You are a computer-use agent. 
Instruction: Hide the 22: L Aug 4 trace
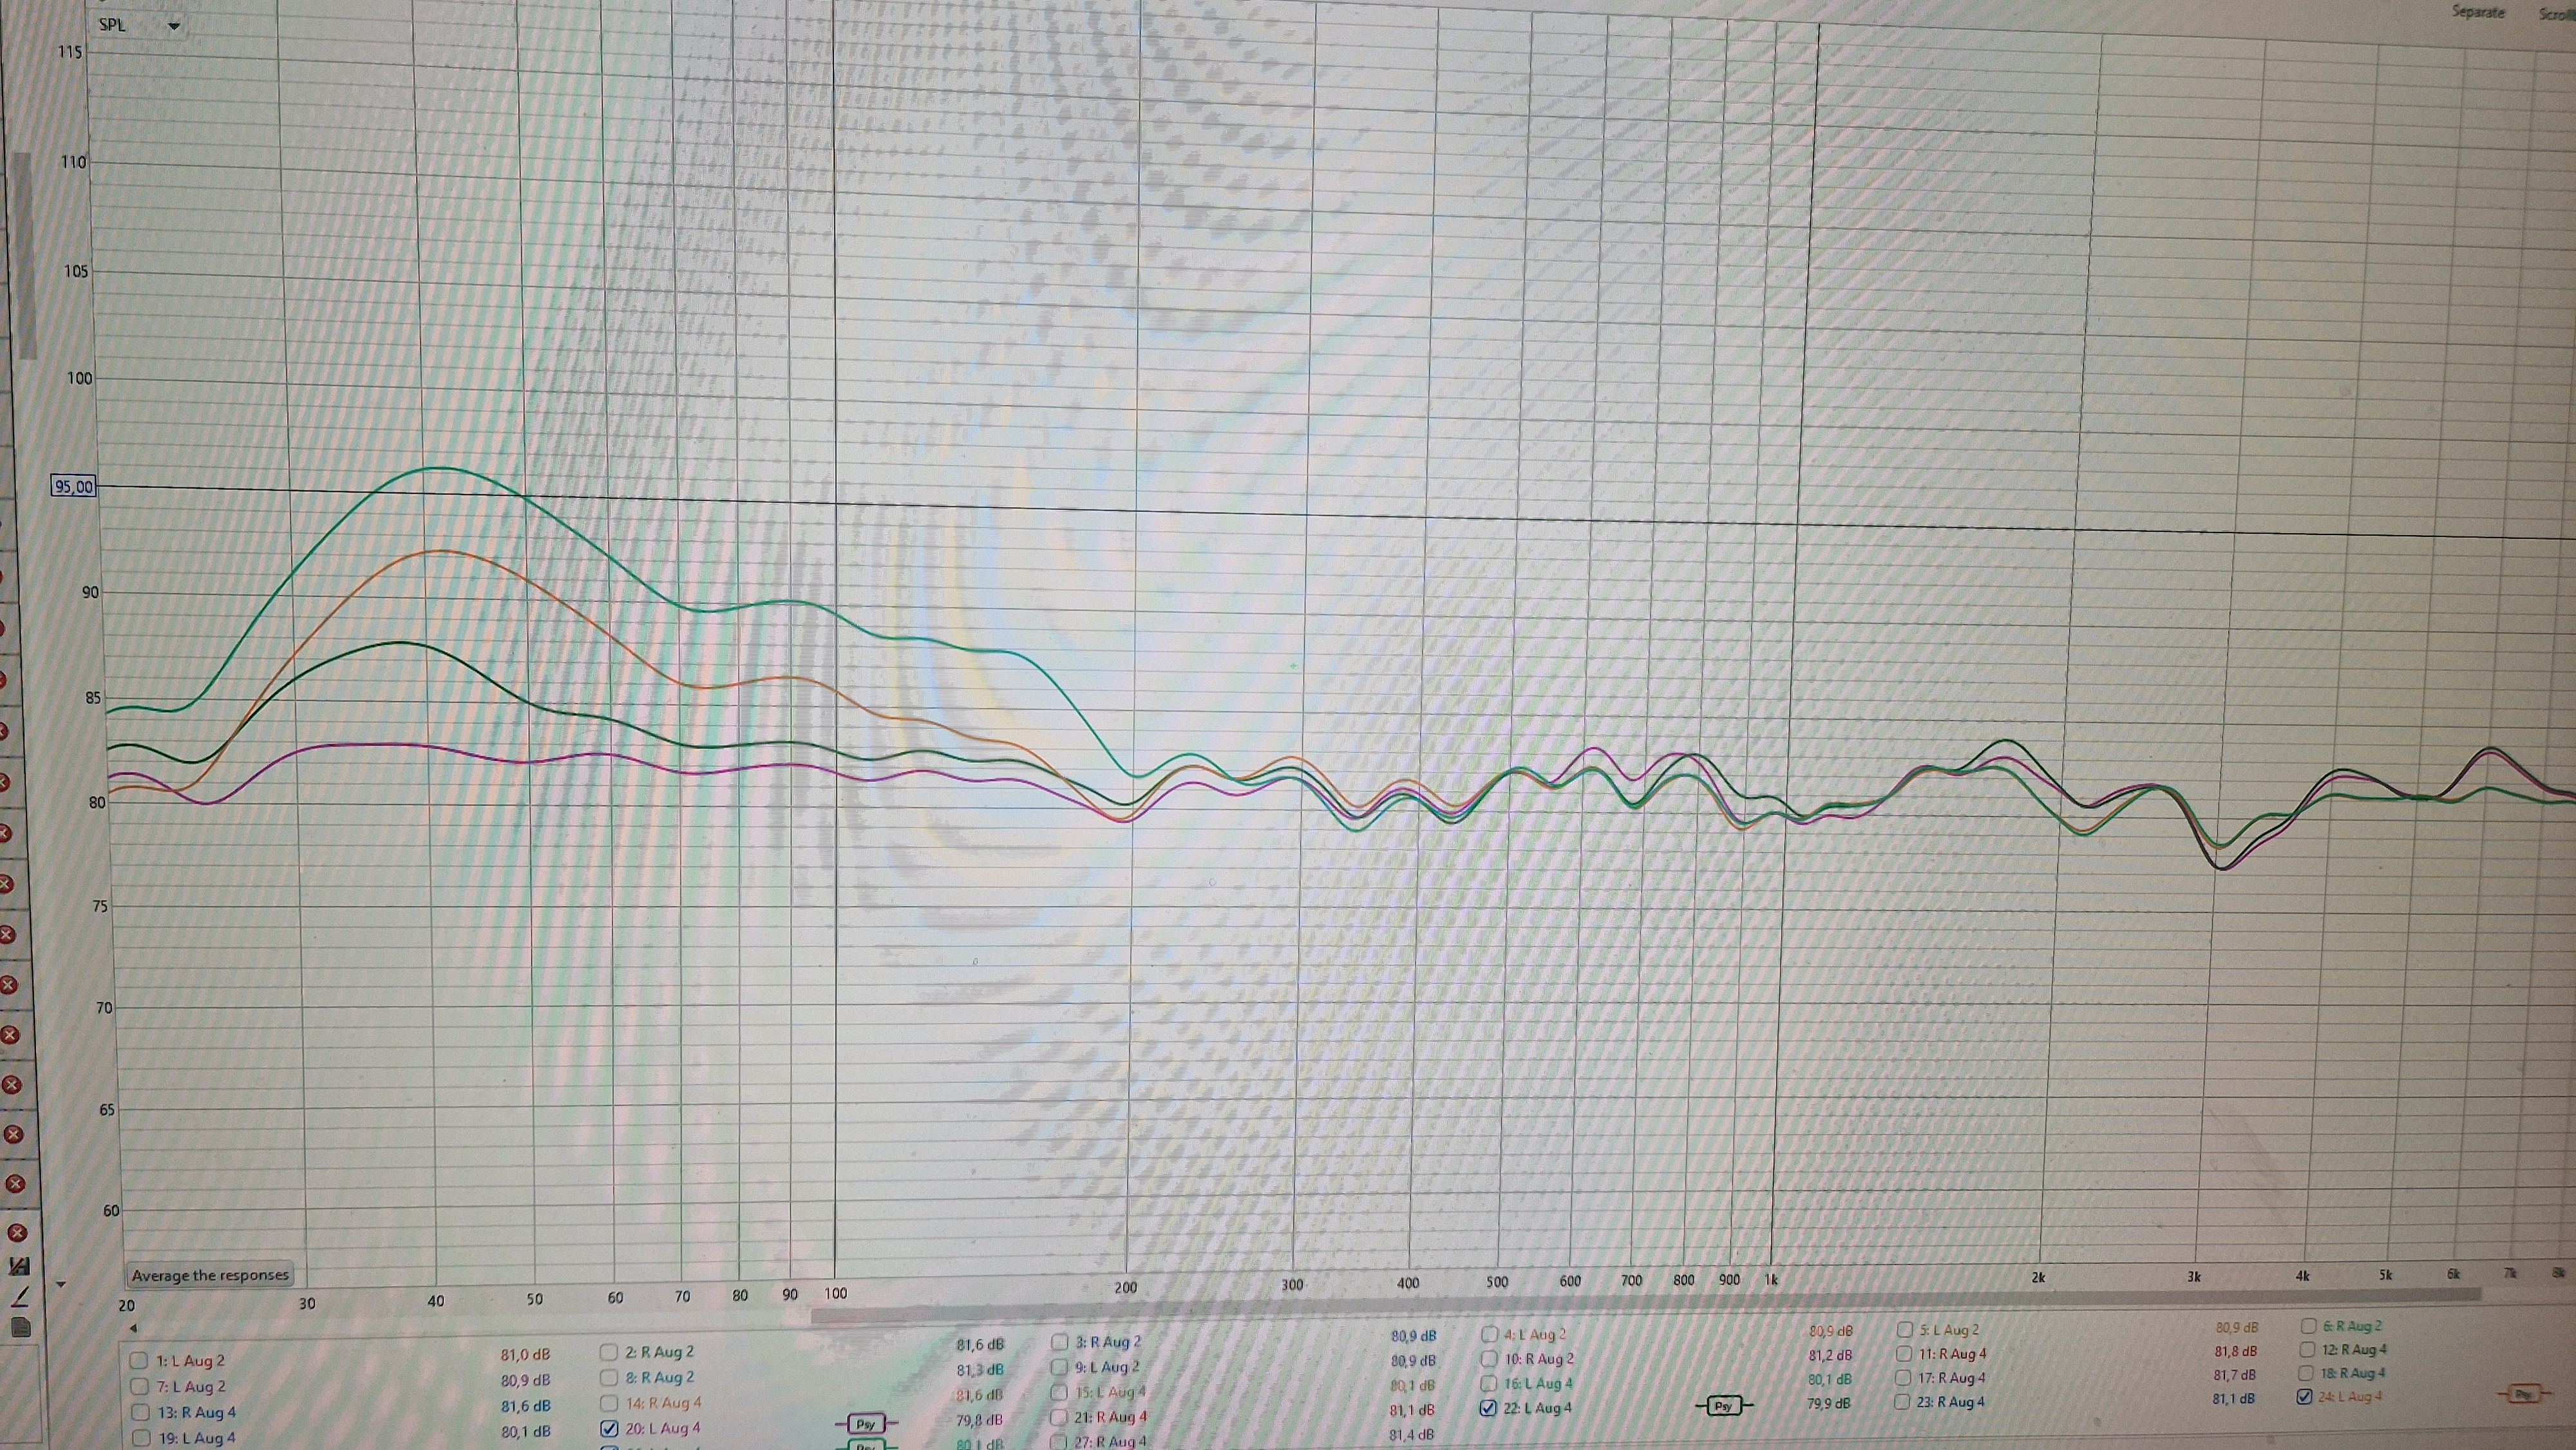pos(1488,1408)
